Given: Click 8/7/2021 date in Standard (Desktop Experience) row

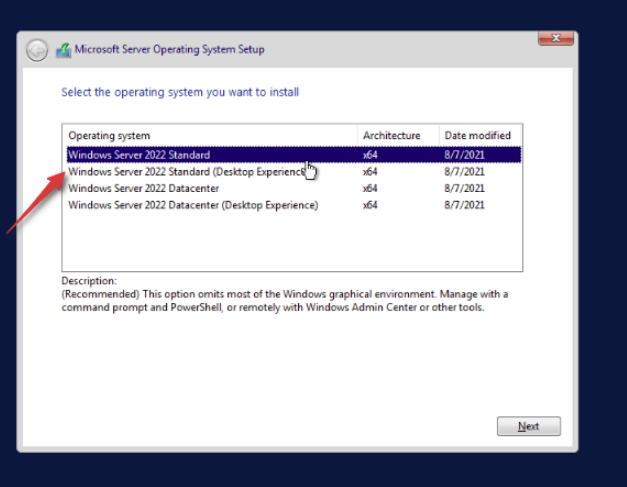Looking at the screenshot, I should click(x=464, y=172).
